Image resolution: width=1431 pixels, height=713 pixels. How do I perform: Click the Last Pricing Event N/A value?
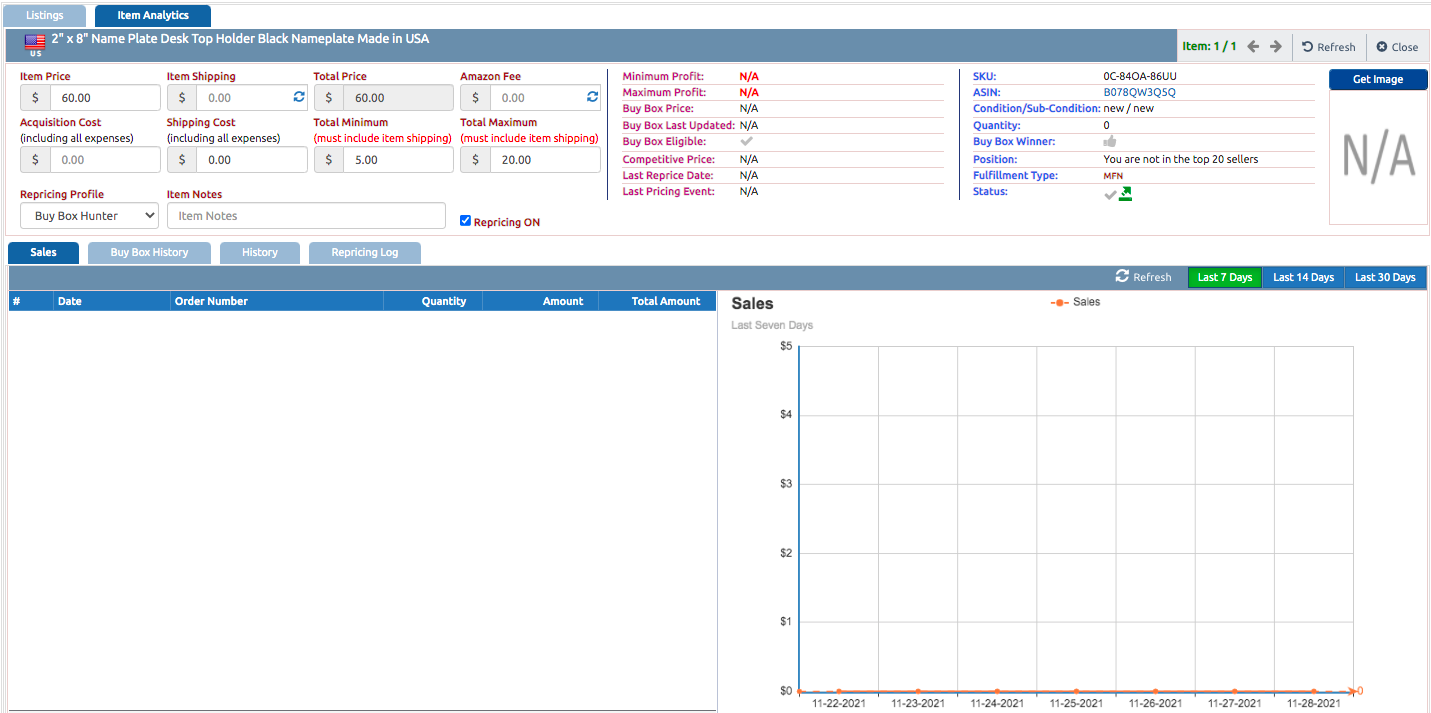point(749,191)
